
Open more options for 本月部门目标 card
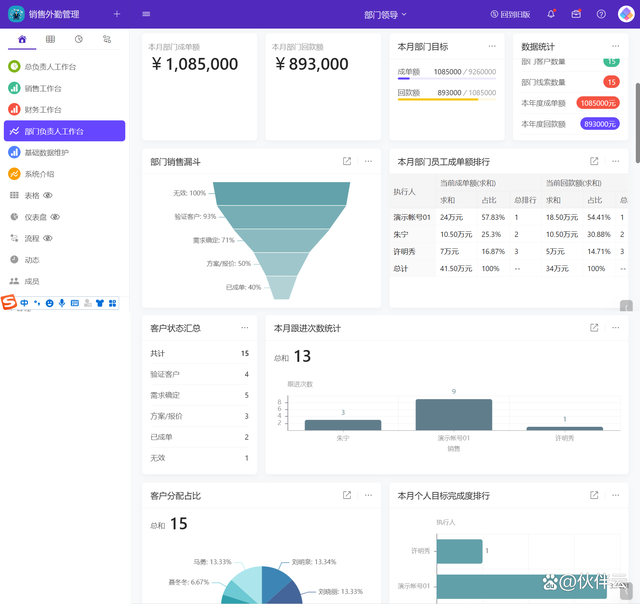point(492,46)
